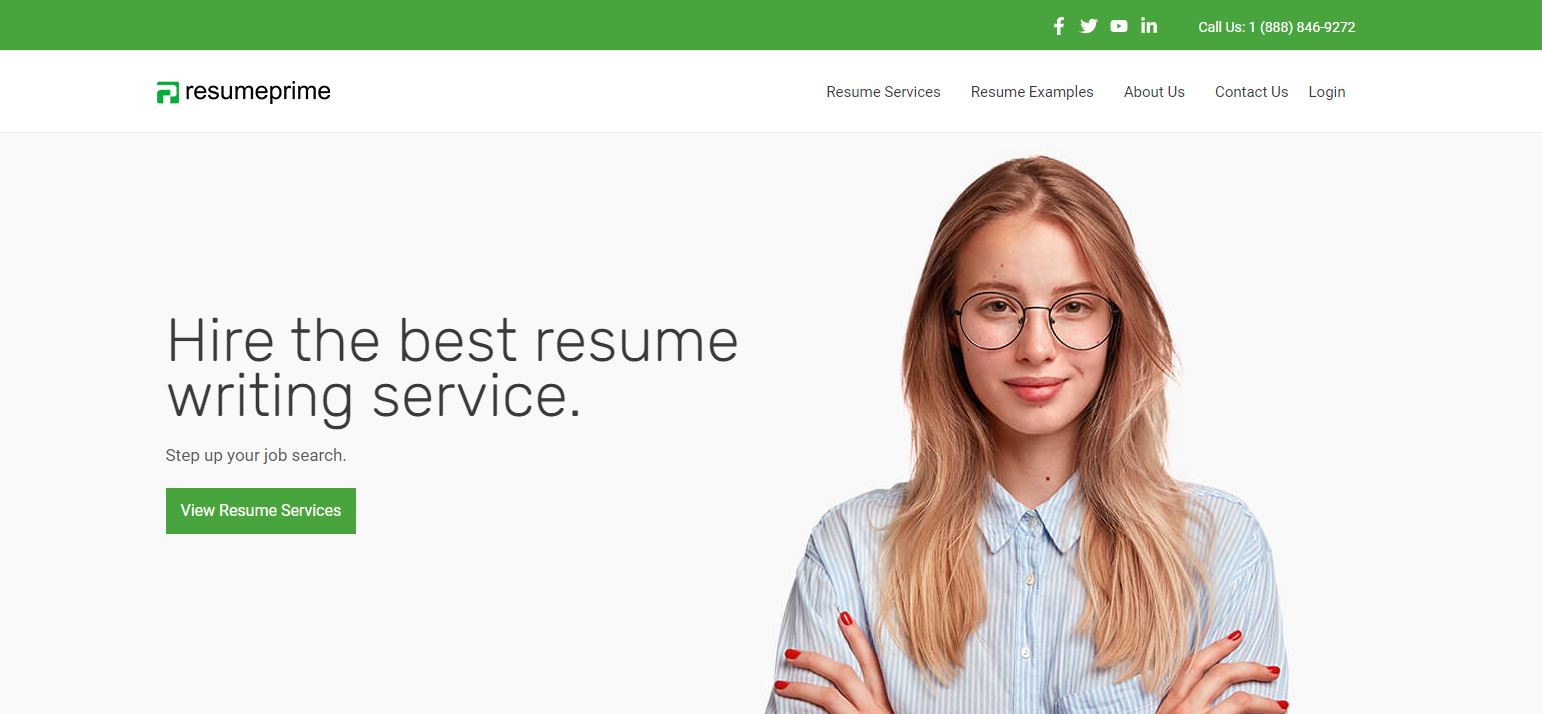Open the Facebook social icon

(1059, 26)
